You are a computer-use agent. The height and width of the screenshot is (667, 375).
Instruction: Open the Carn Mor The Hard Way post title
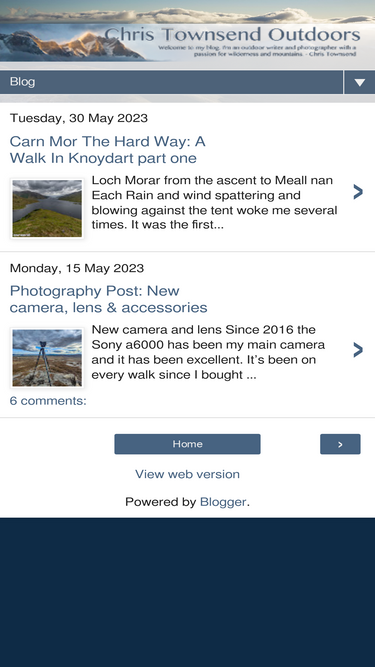click(108, 149)
